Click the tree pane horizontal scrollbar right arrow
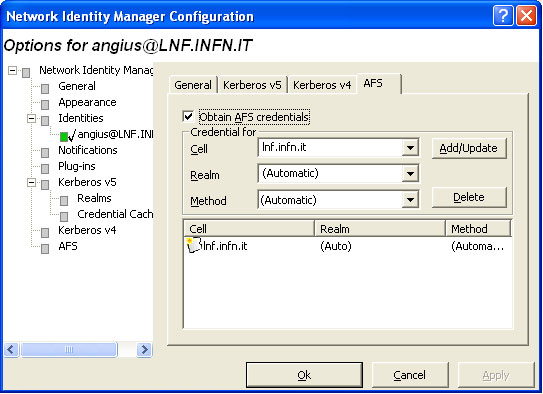The width and height of the screenshot is (543, 394). click(x=144, y=349)
